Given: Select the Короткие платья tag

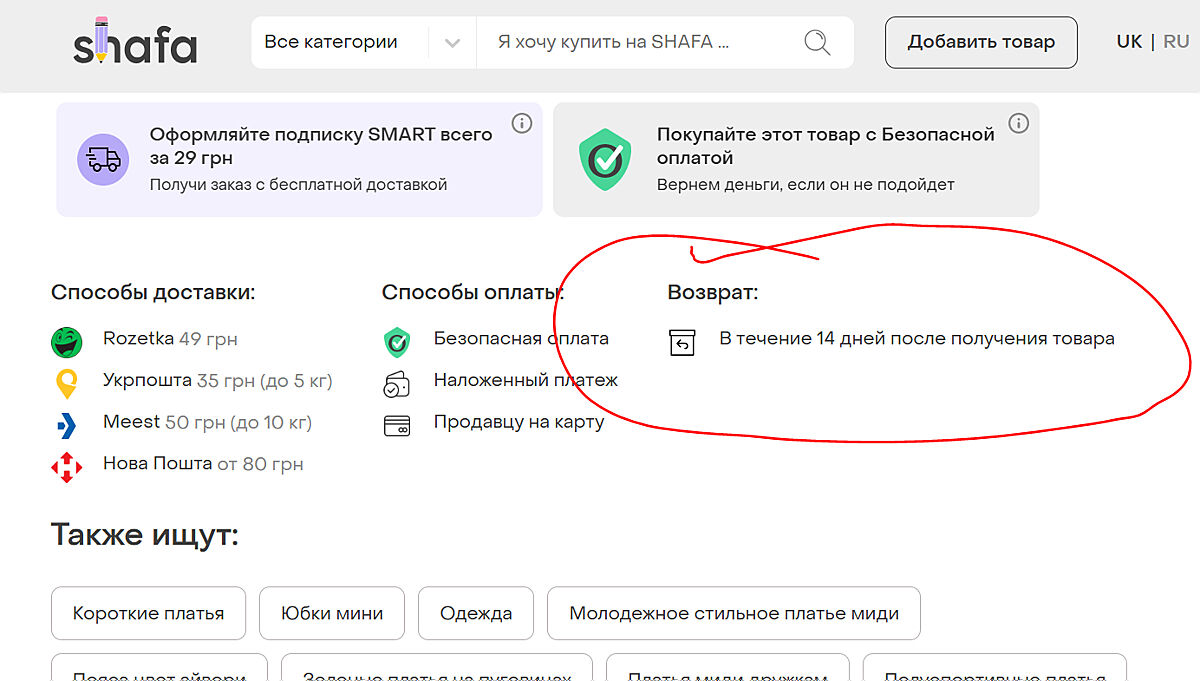Looking at the screenshot, I should pyautogui.click(x=148, y=613).
